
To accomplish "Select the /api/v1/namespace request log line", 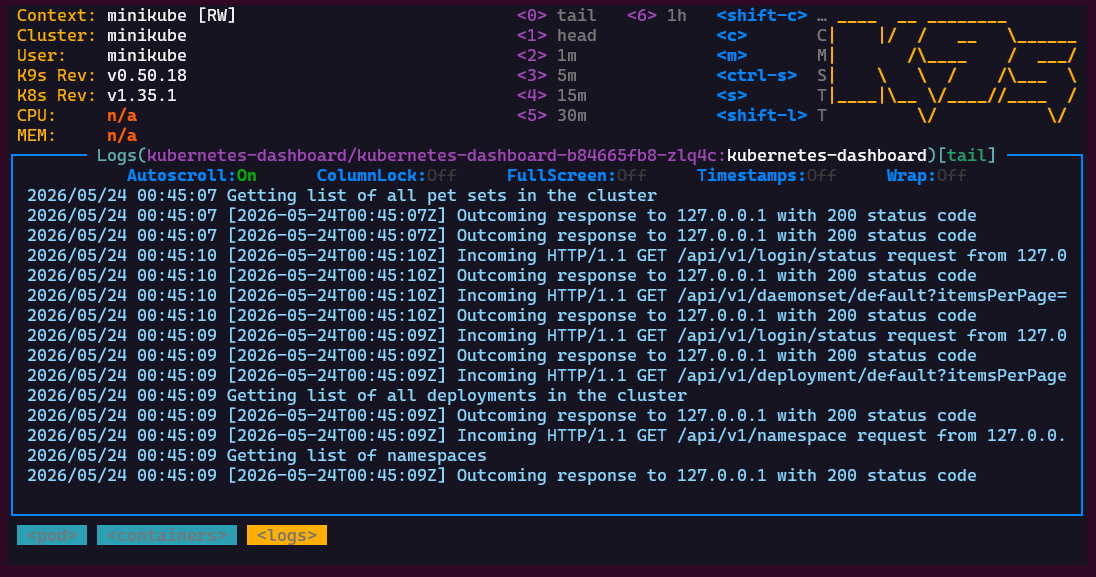I will [547, 435].
